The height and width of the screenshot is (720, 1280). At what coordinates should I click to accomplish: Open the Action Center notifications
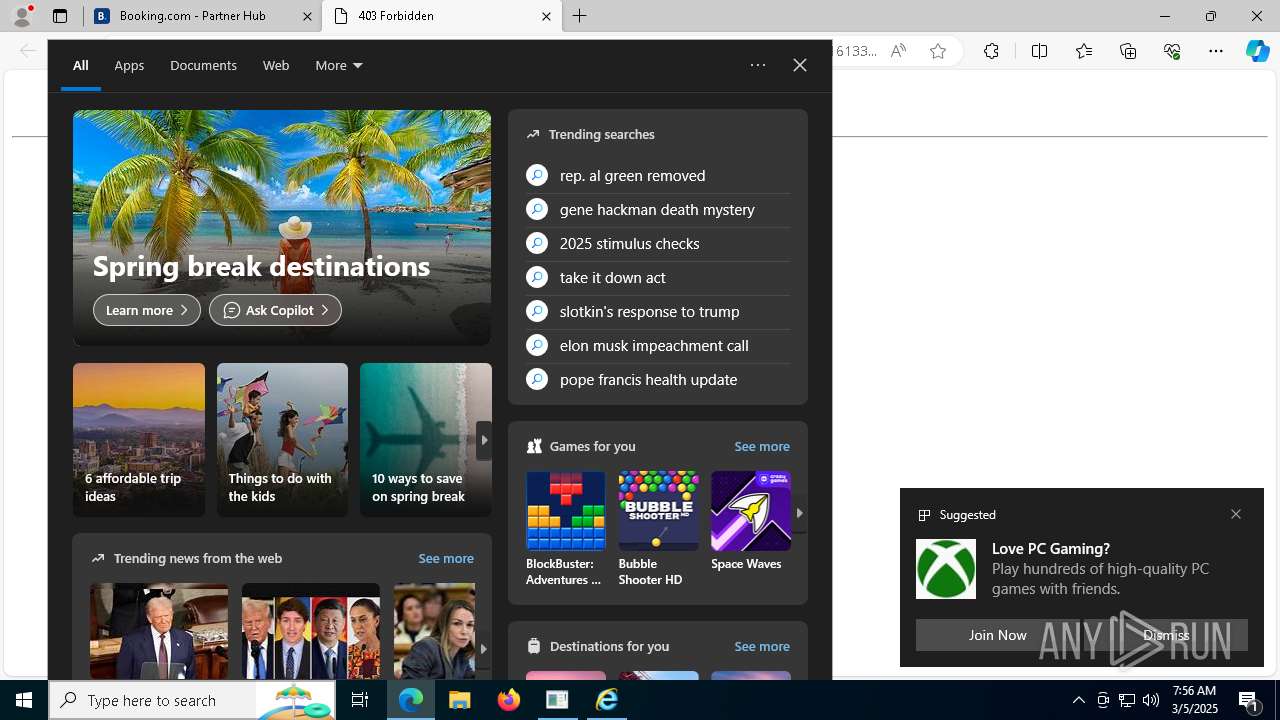pyautogui.click(x=1250, y=701)
